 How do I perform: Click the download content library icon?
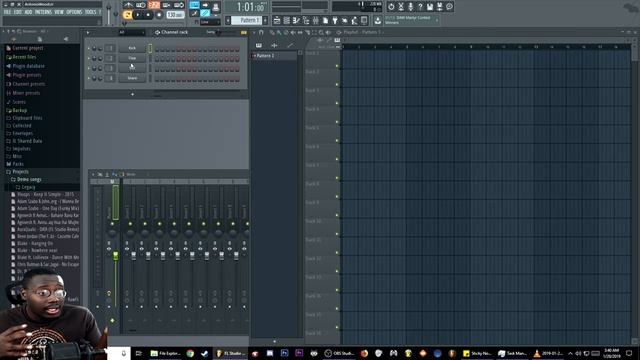coord(378,20)
